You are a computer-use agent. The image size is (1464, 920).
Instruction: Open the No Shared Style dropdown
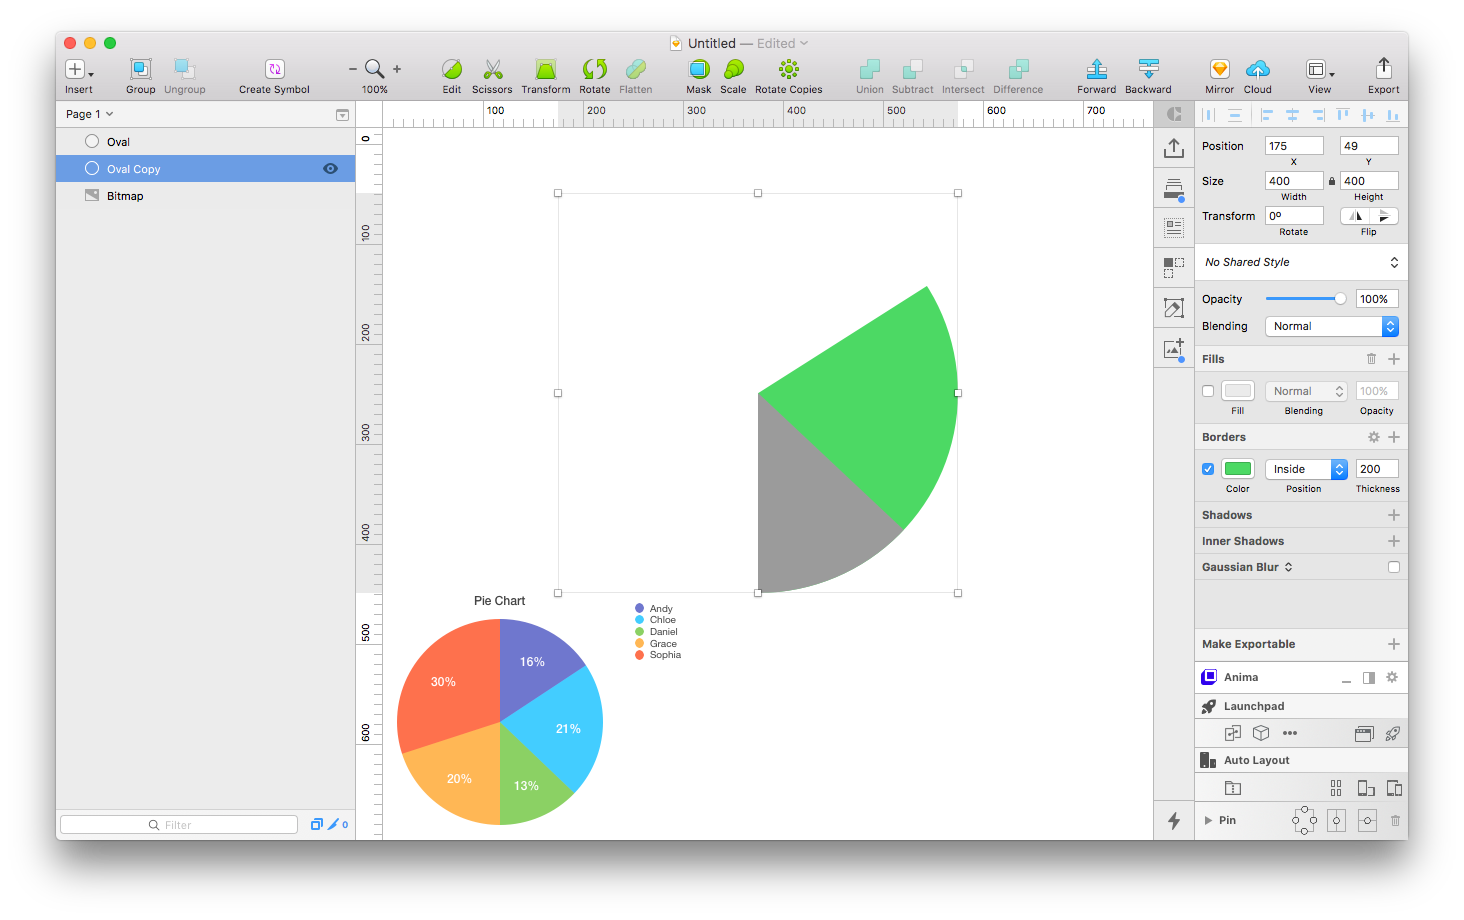[1301, 262]
